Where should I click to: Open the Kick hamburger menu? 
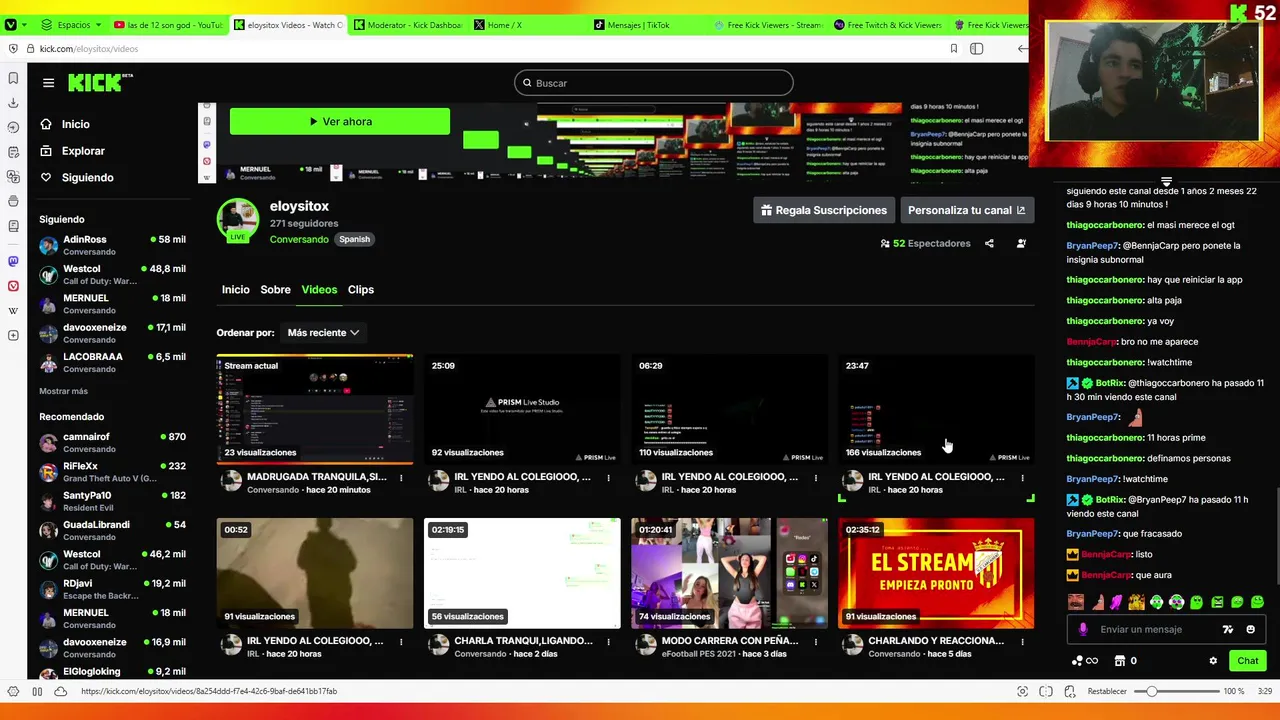[48, 83]
